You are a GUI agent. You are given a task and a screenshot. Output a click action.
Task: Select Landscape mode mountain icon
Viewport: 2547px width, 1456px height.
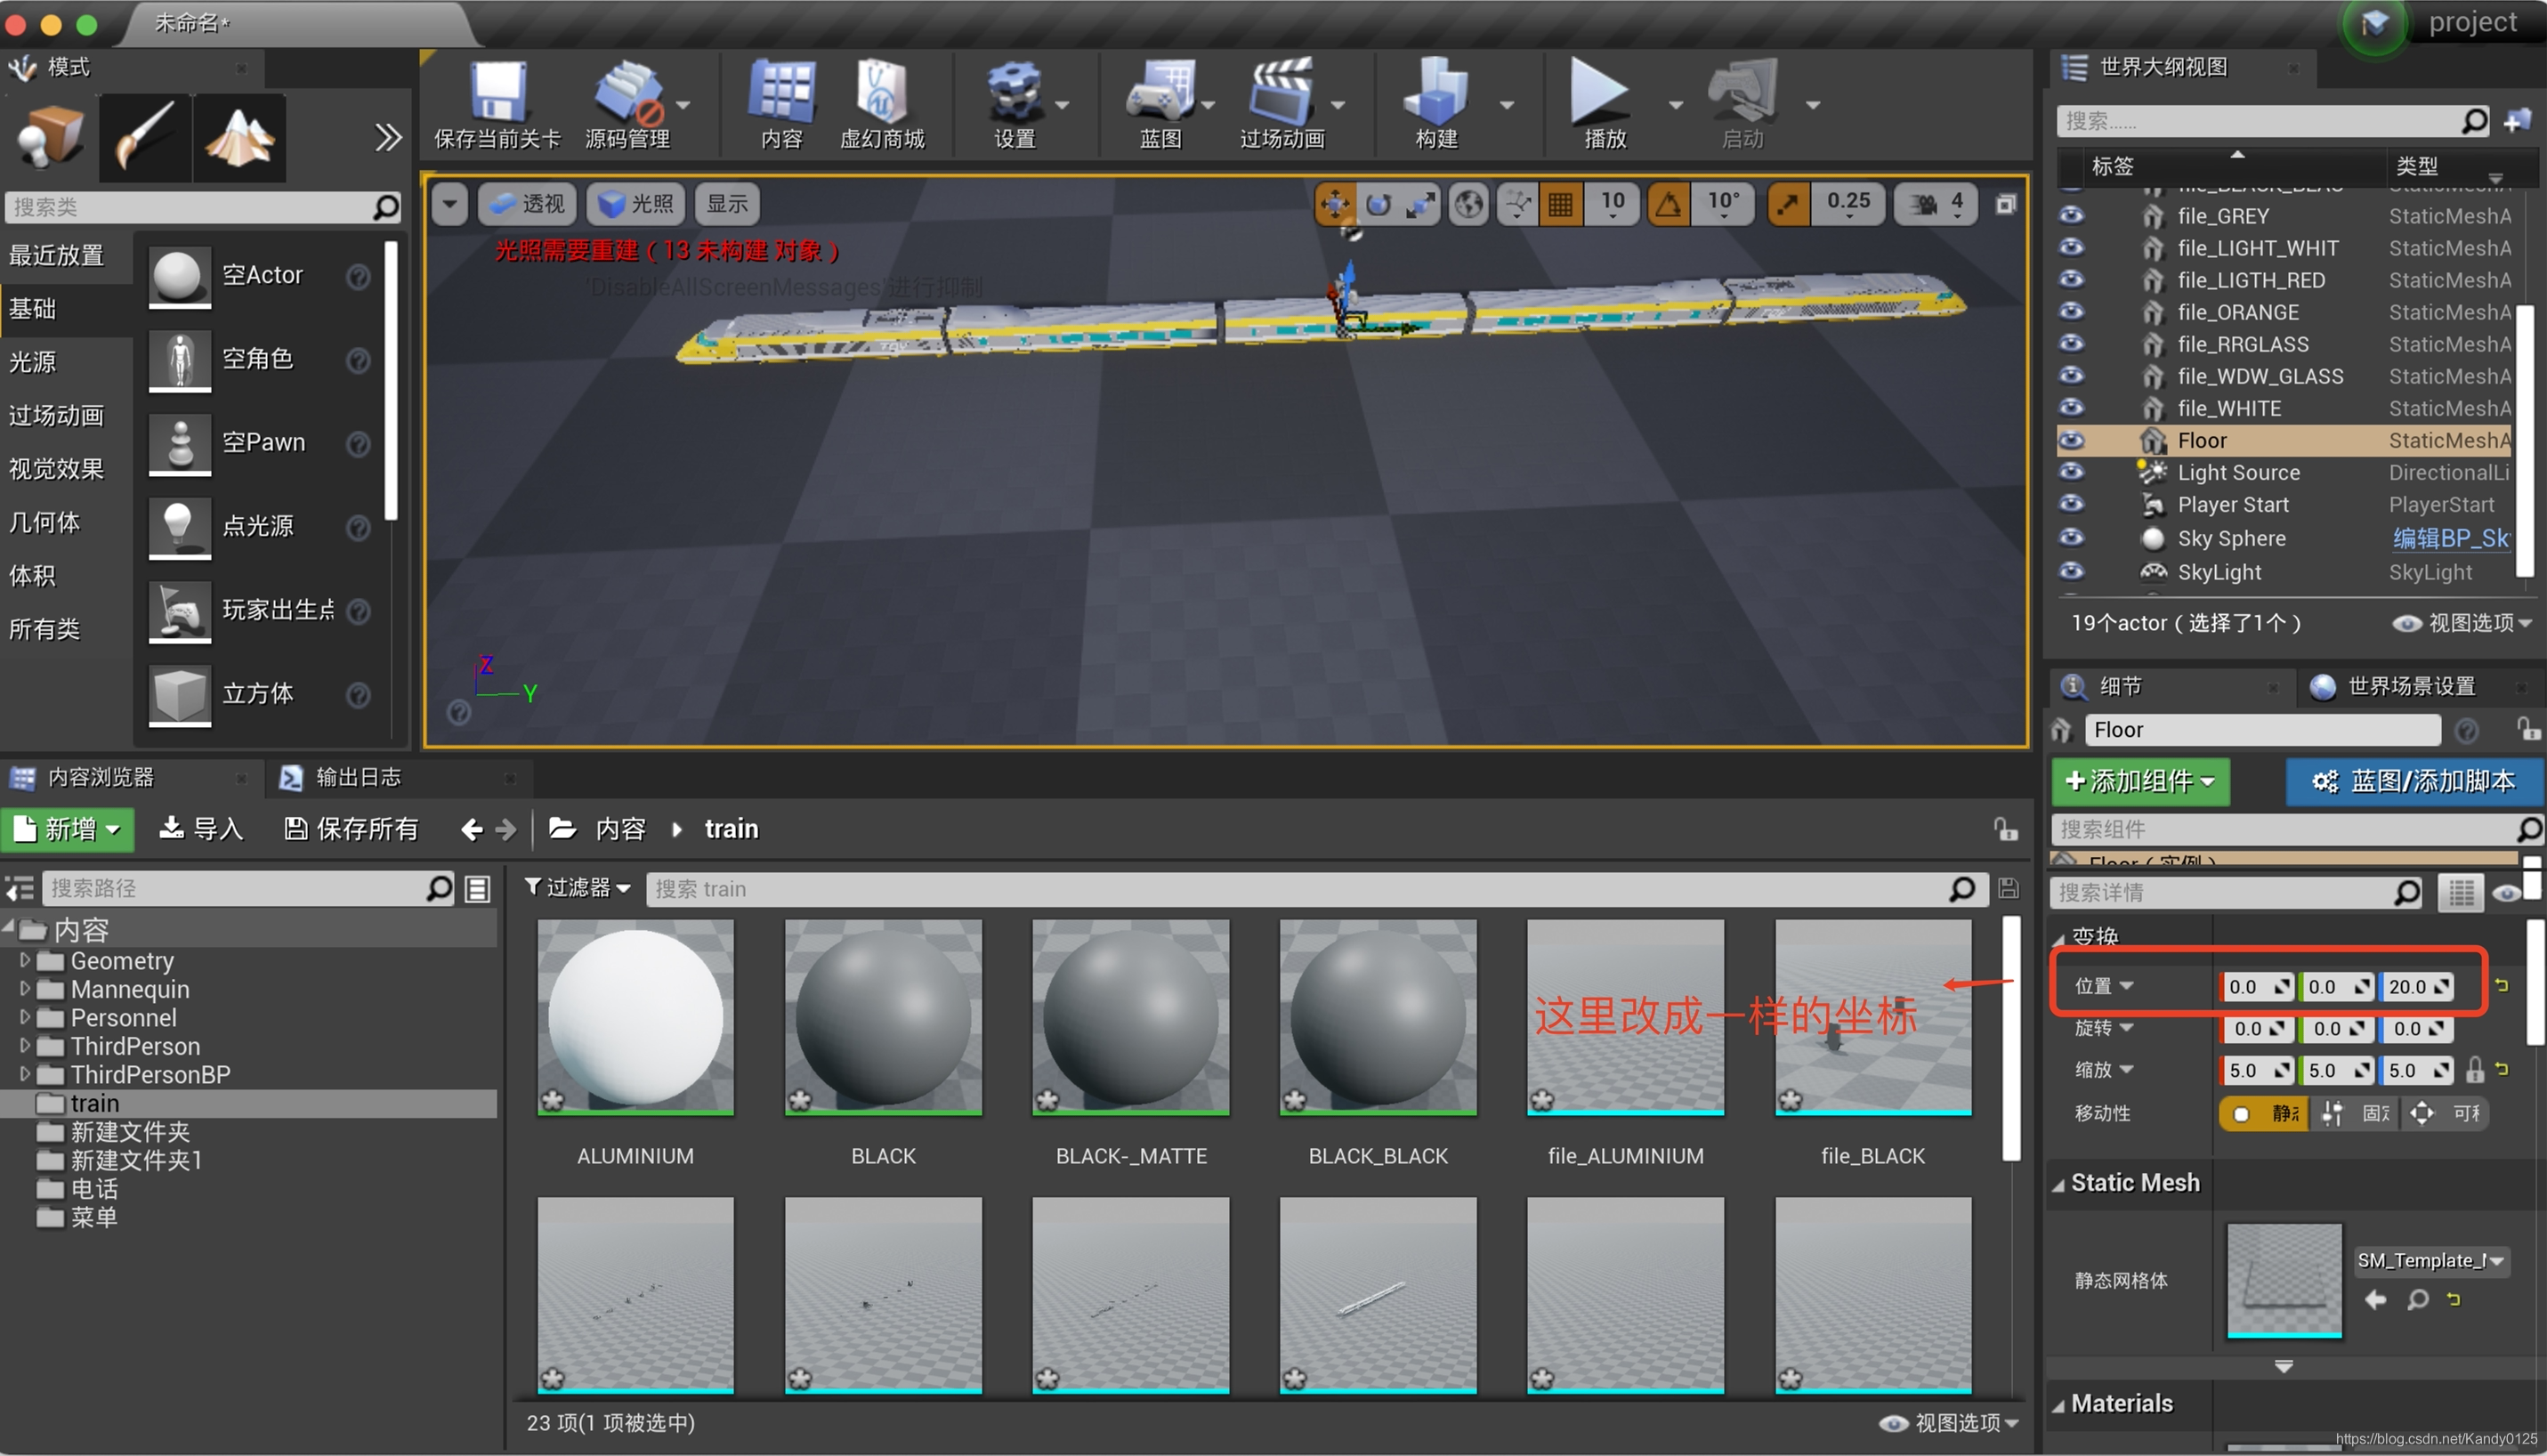pos(239,137)
